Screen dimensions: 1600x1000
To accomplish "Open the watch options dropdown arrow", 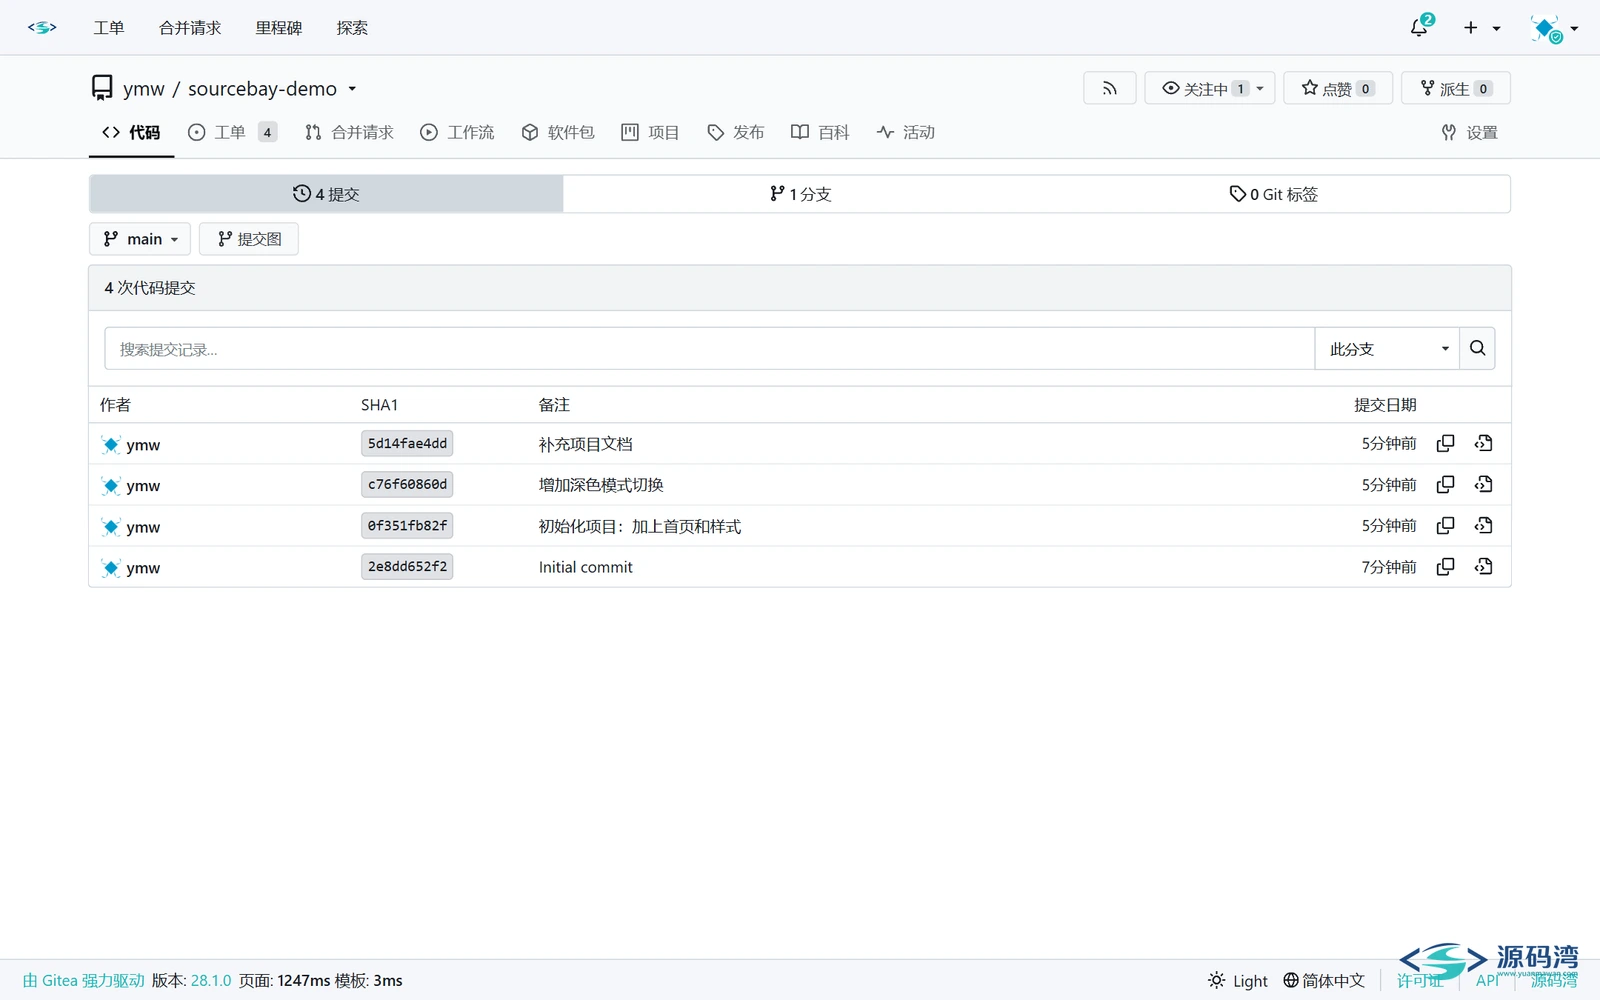I will [x=1260, y=88].
